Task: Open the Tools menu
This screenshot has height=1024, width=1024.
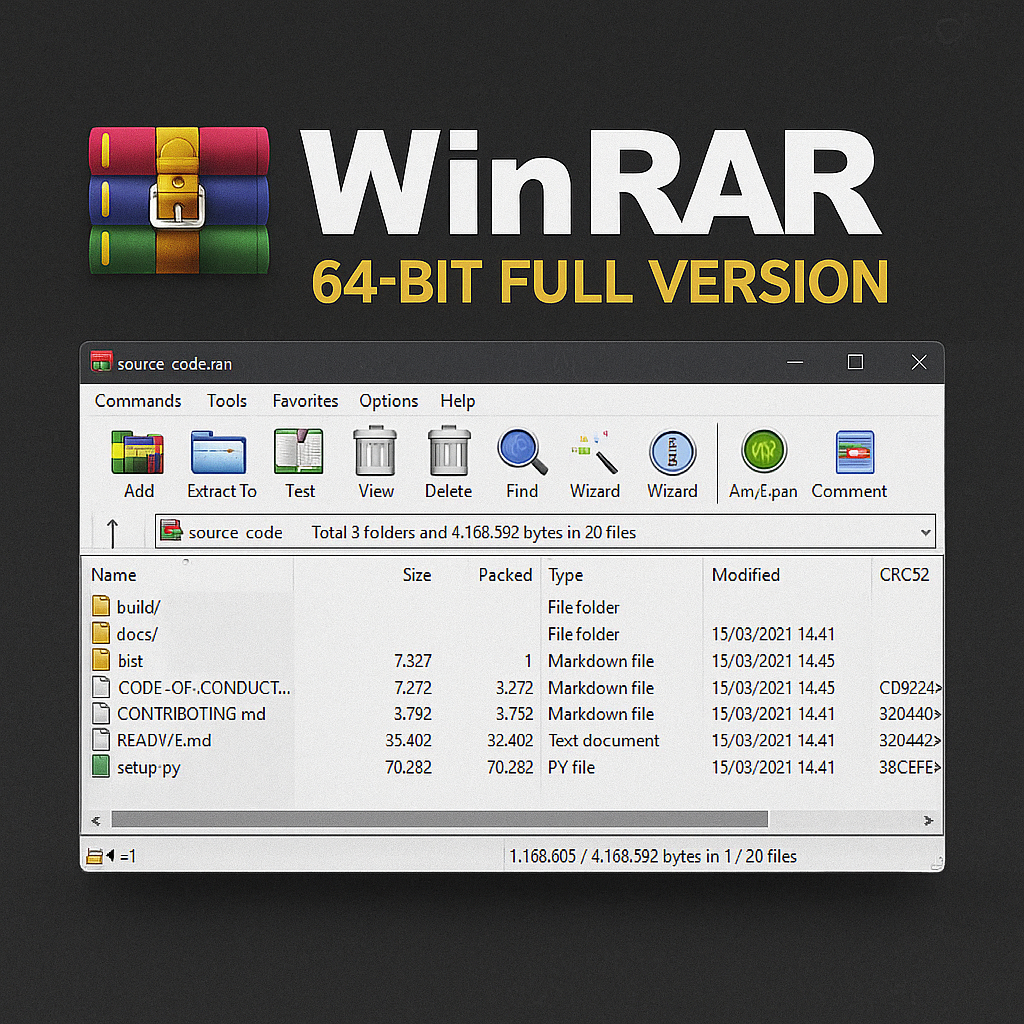Action: [227, 400]
